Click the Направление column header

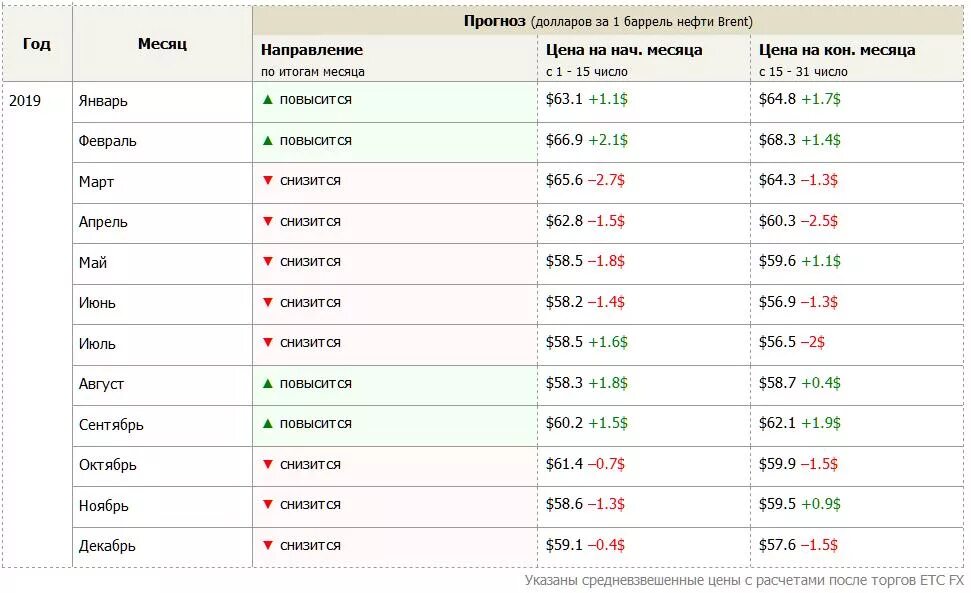(x=312, y=50)
